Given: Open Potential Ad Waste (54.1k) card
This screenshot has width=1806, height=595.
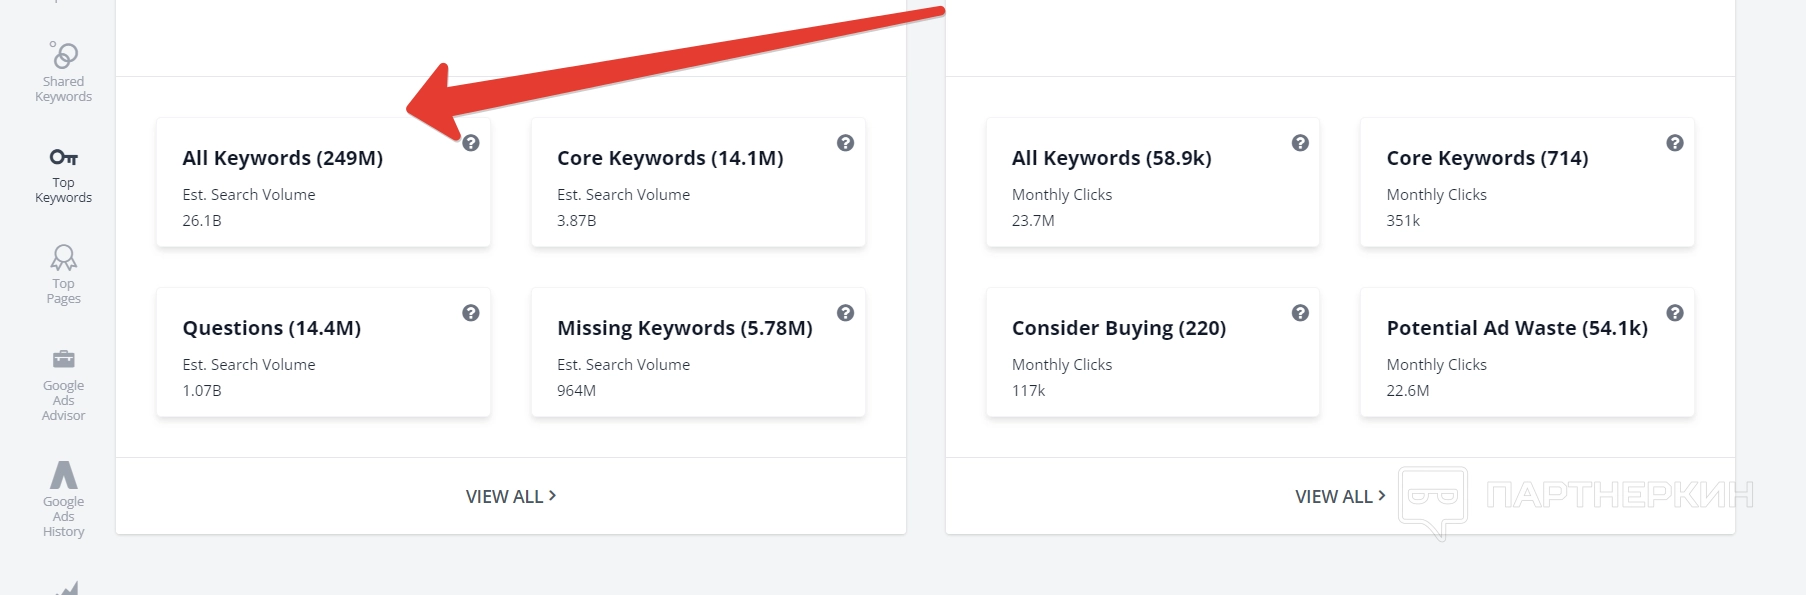Looking at the screenshot, I should tap(1517, 328).
